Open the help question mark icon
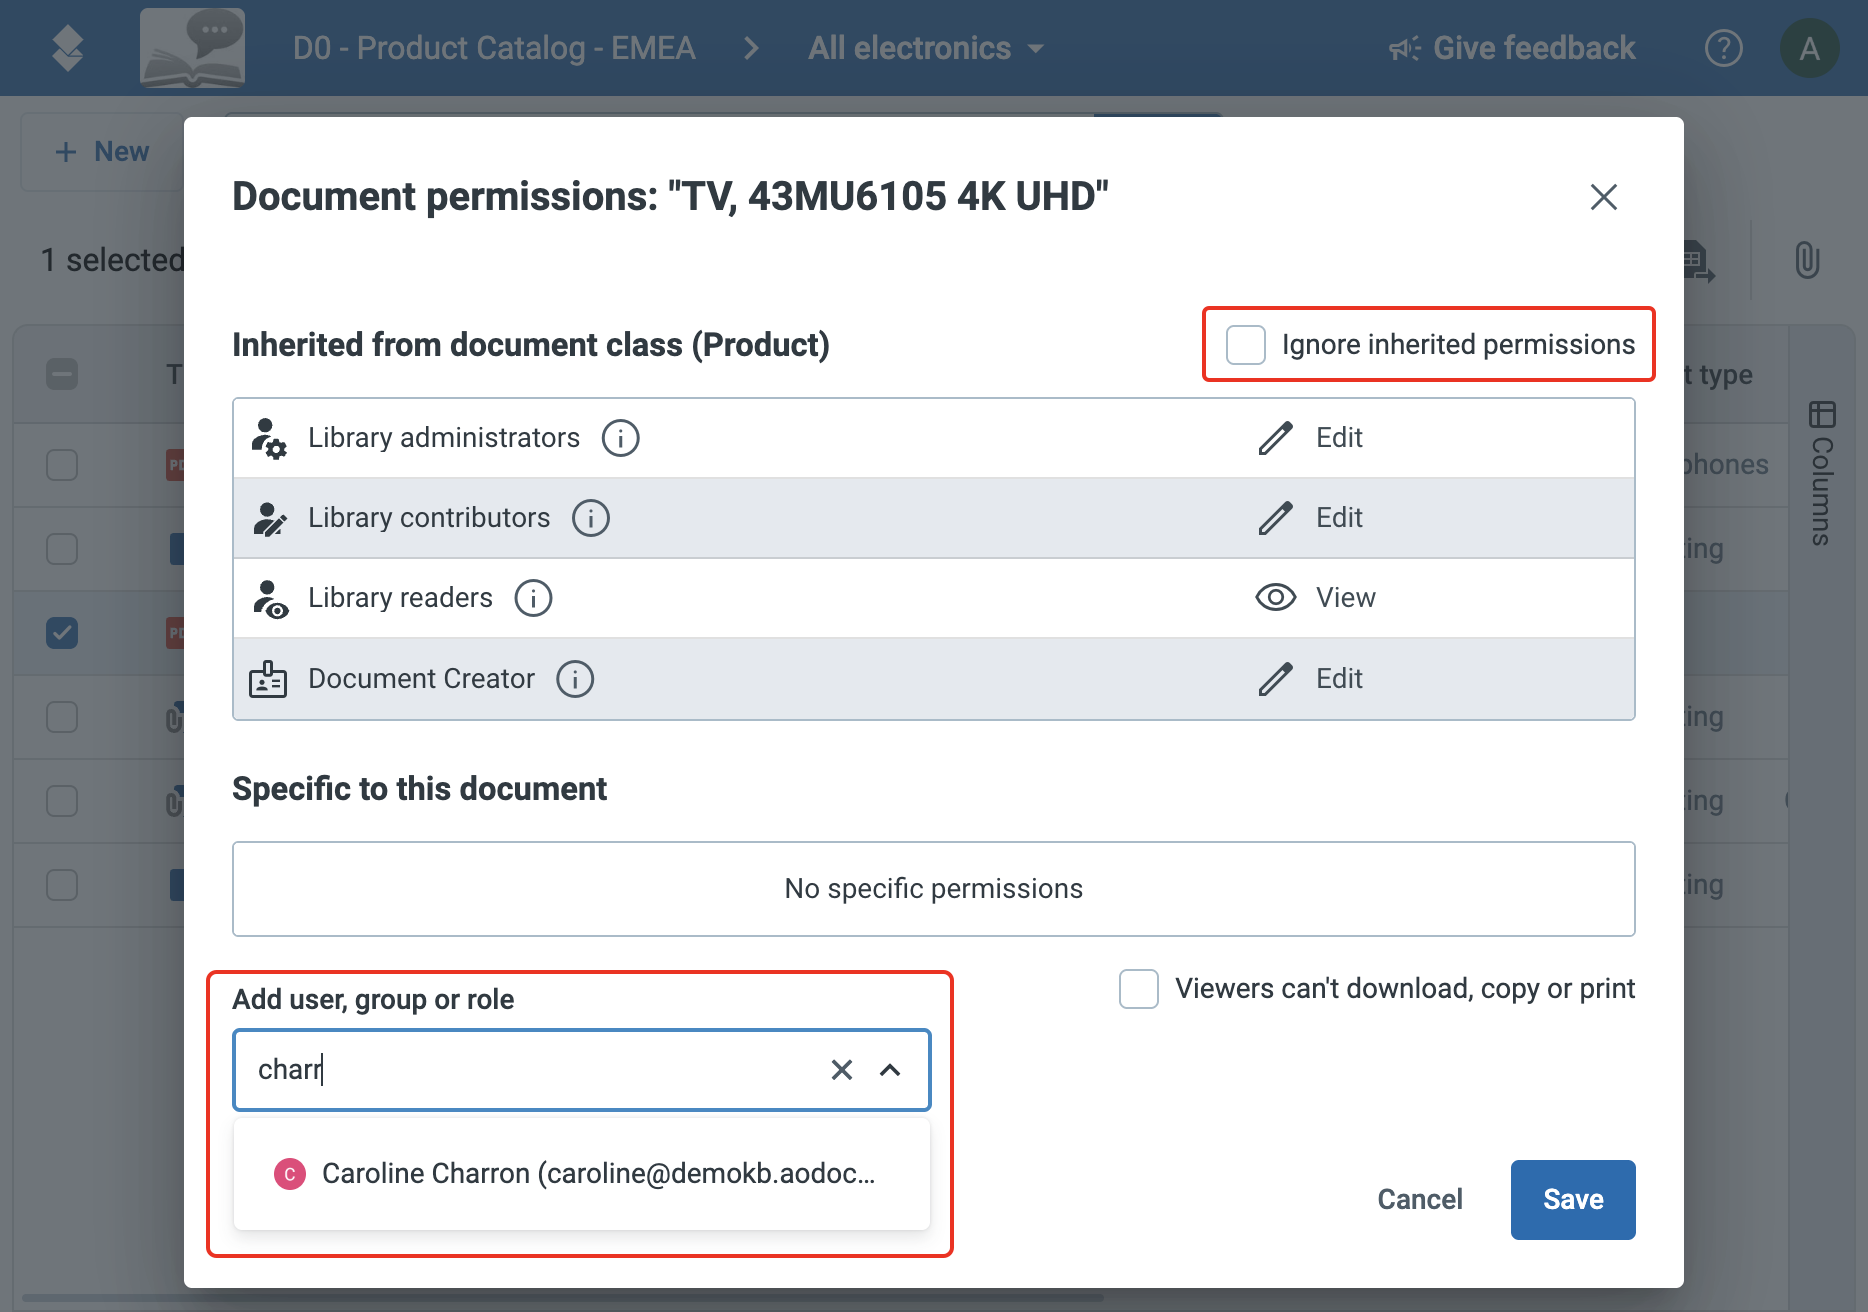 (1724, 48)
